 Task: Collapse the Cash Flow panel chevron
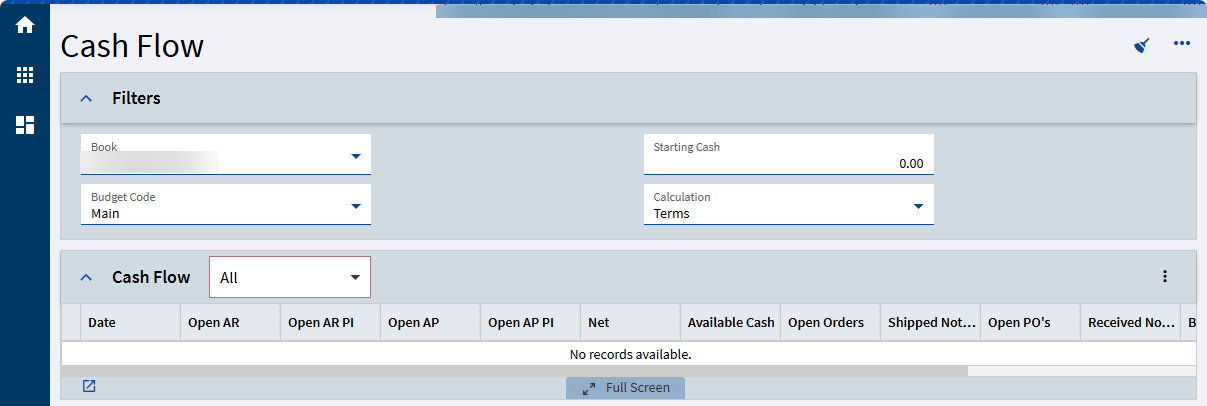(86, 278)
